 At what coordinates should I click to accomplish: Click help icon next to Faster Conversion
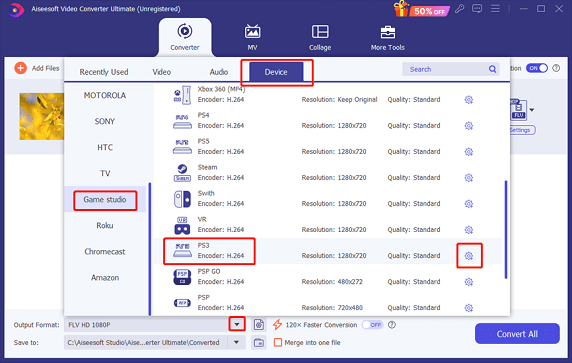click(392, 325)
